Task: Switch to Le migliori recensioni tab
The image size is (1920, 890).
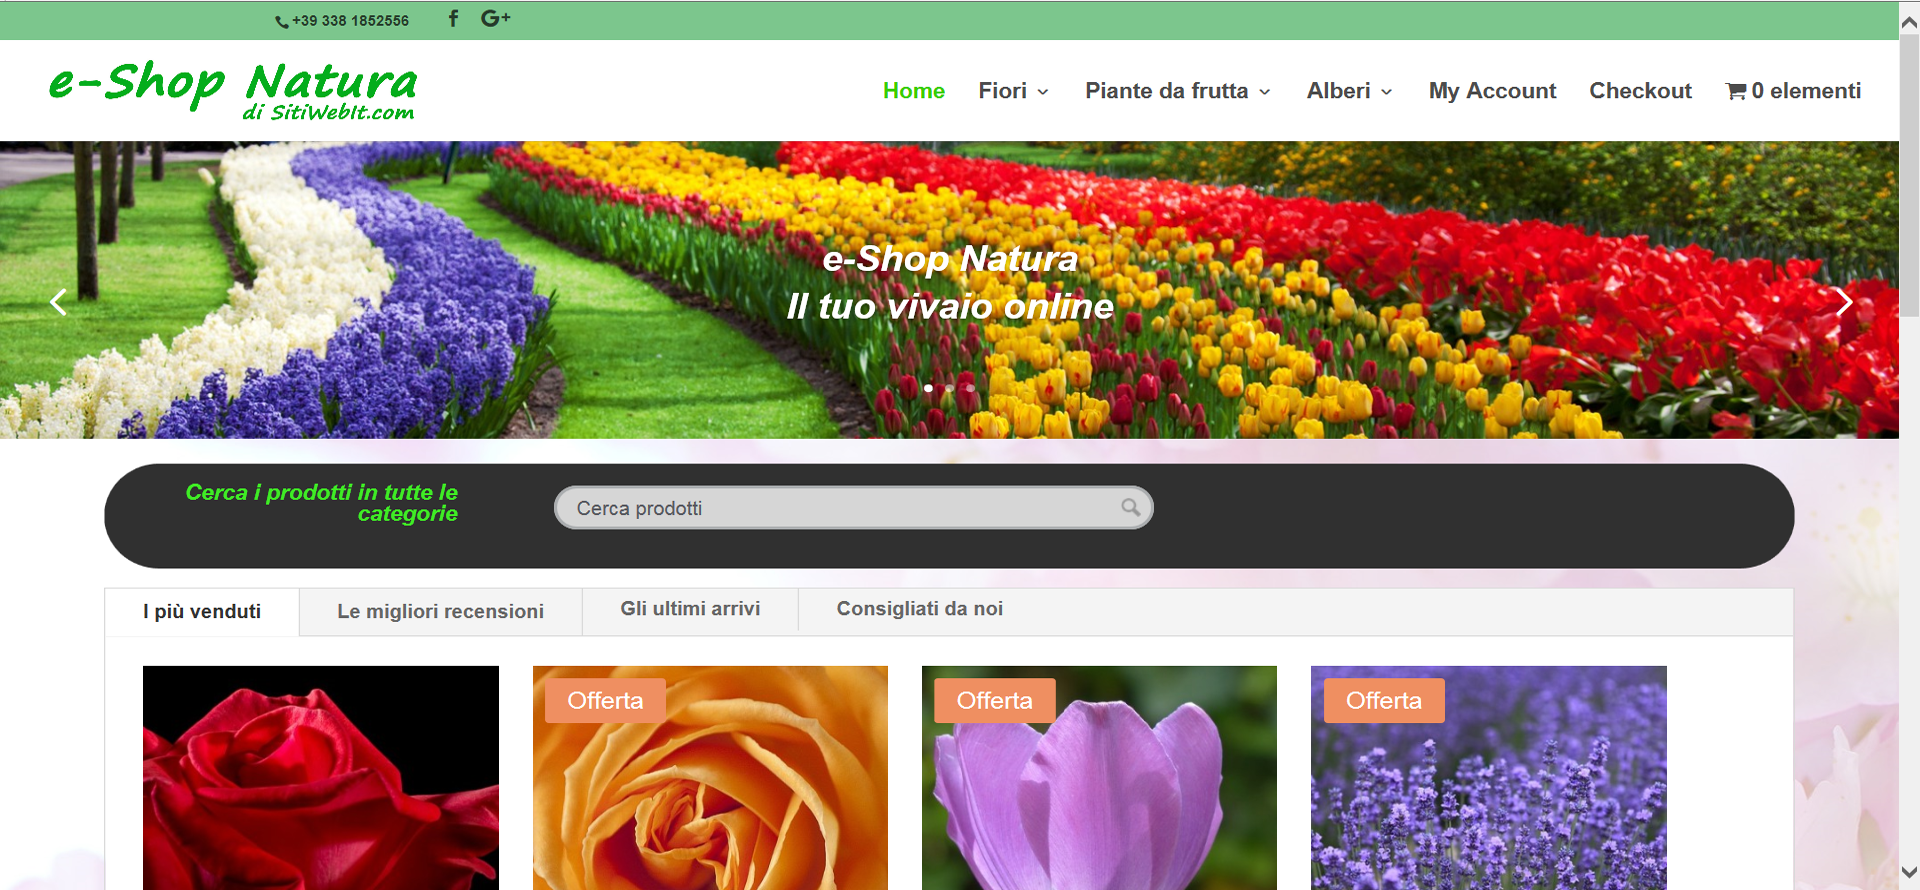Action: tap(440, 612)
